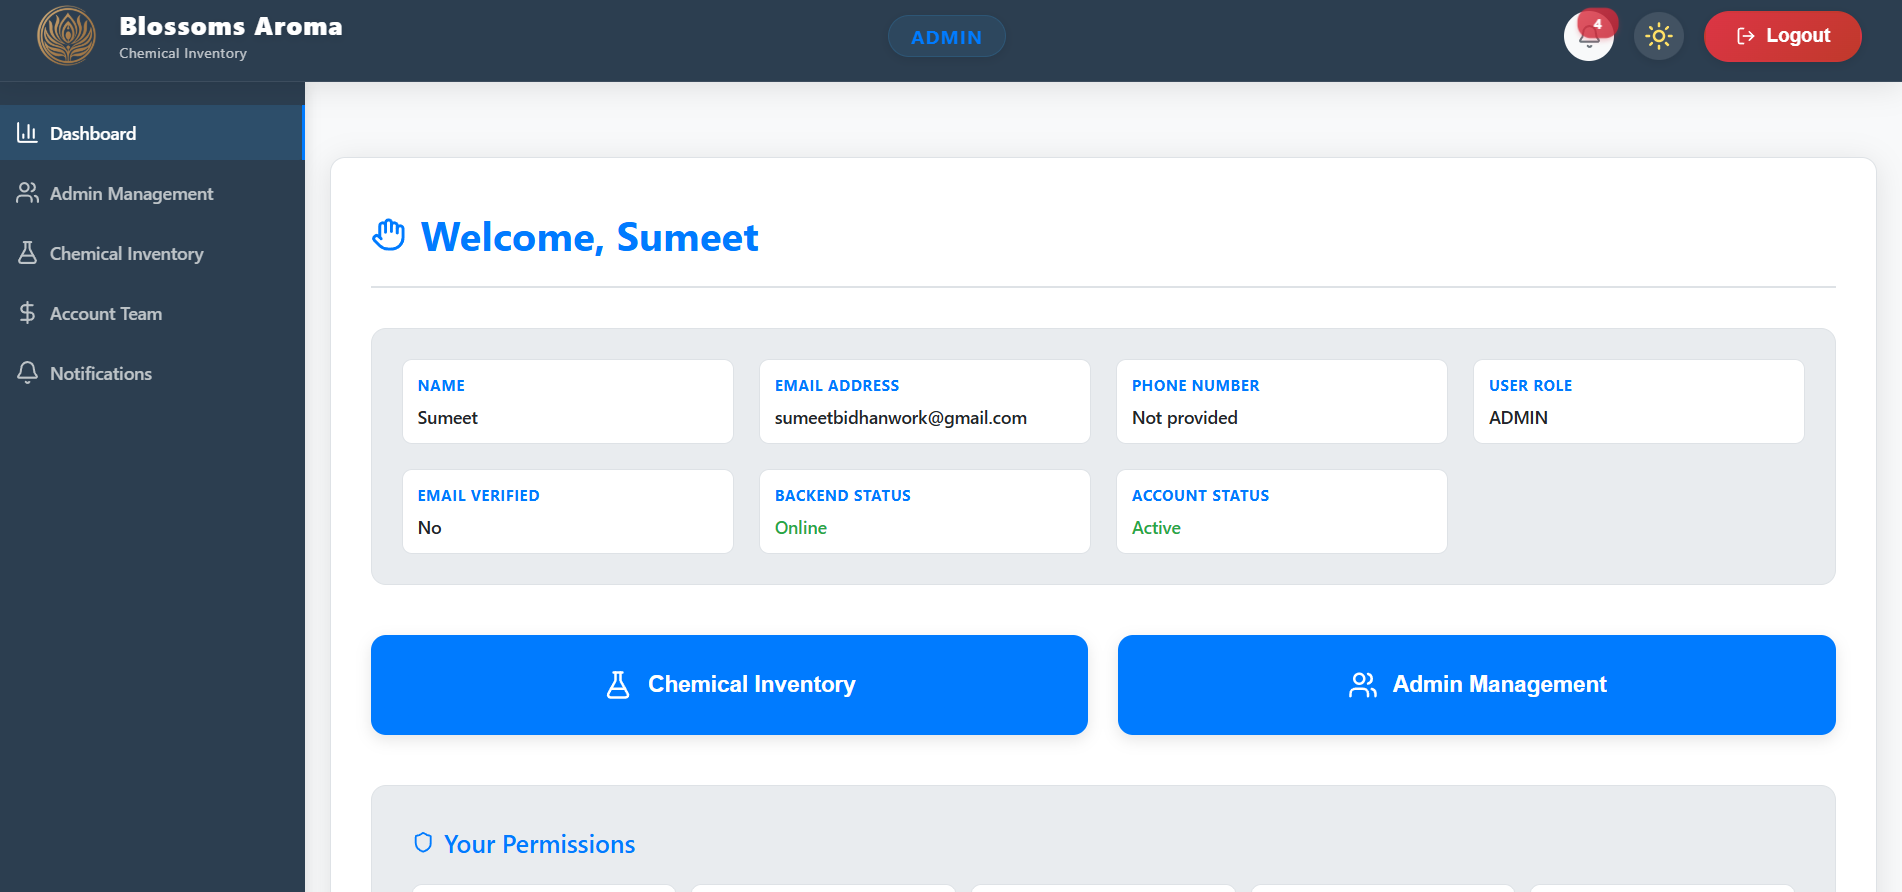Click the PHONE NUMBER label

point(1195,386)
